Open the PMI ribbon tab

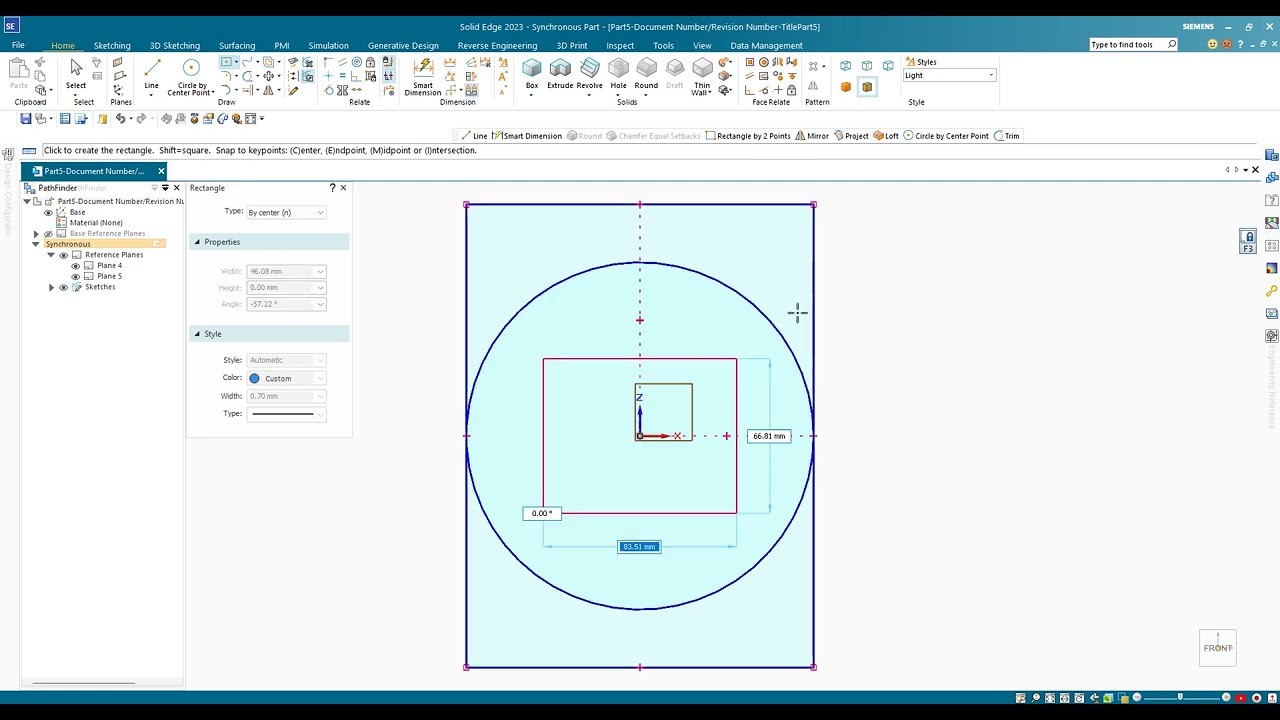282,45
